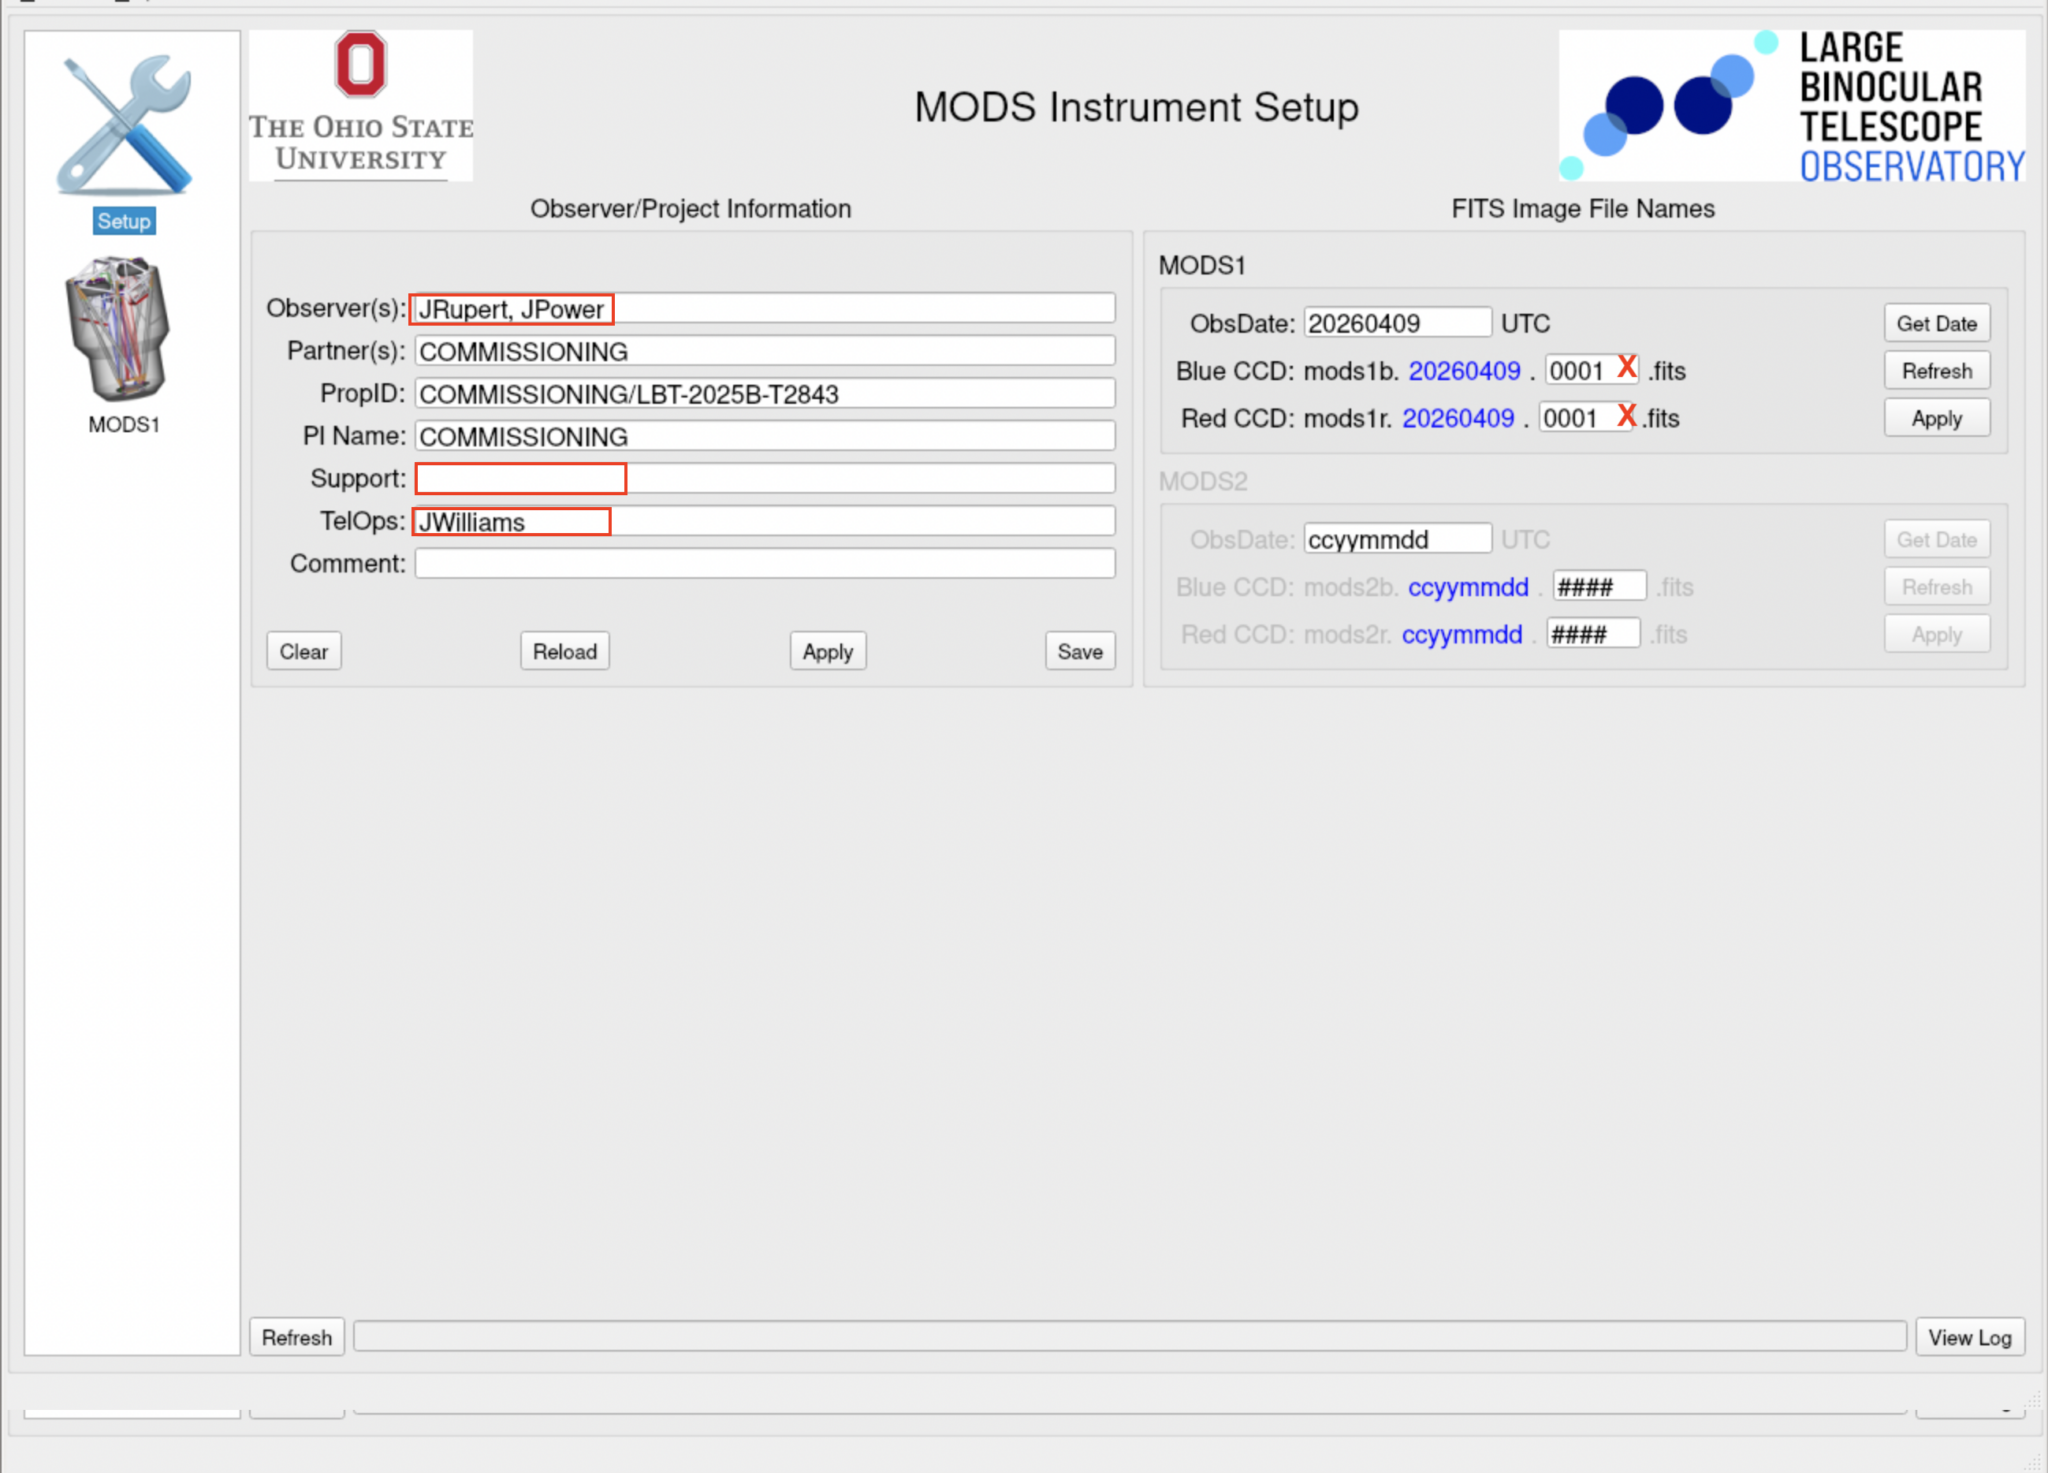Click the empty Support input field

pyautogui.click(x=764, y=479)
